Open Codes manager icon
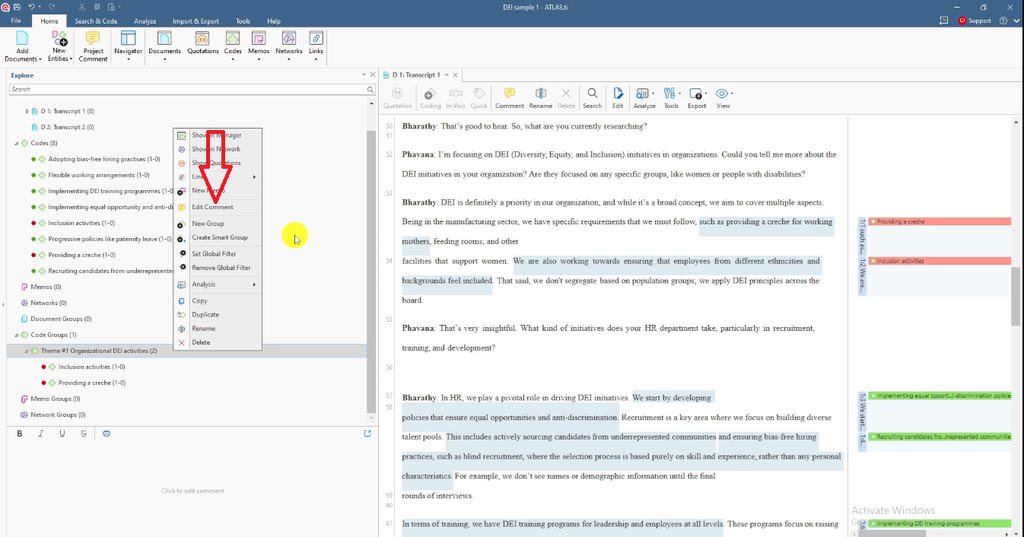The image size is (1024, 537). [x=232, y=46]
